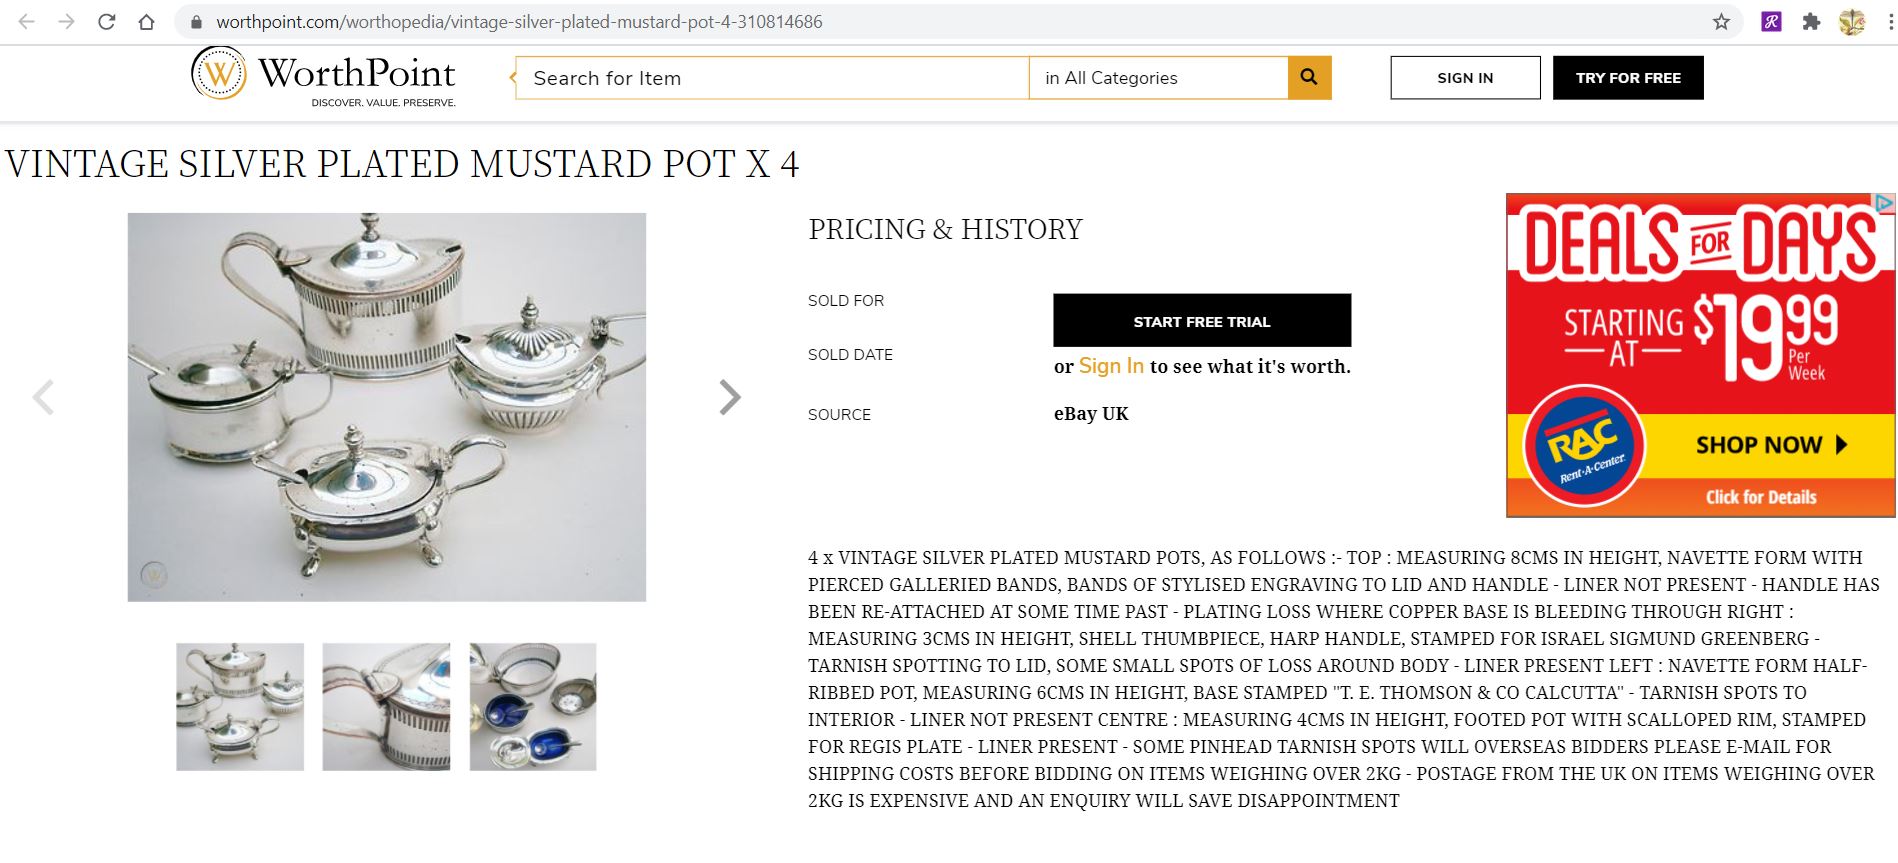The height and width of the screenshot is (863, 1898).
Task: Open the browser Extensions puzzle icon
Action: pyautogui.click(x=1811, y=22)
